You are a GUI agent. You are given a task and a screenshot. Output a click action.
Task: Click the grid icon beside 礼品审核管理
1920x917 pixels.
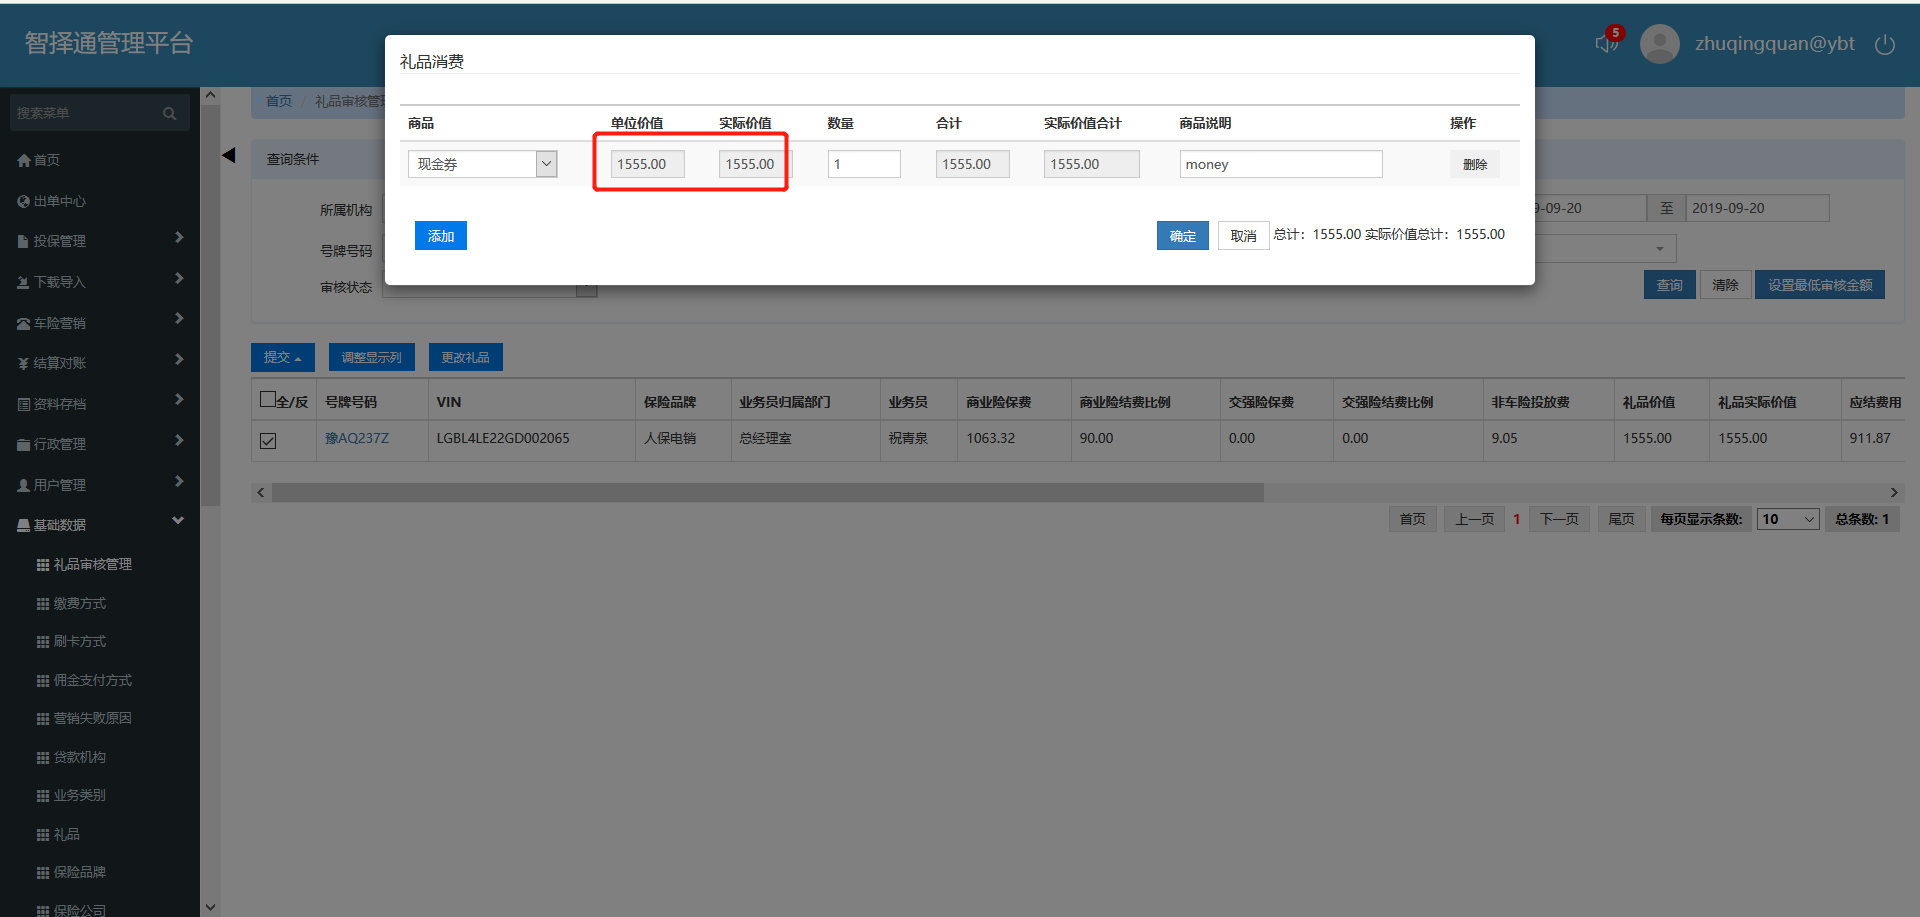pyautogui.click(x=43, y=565)
